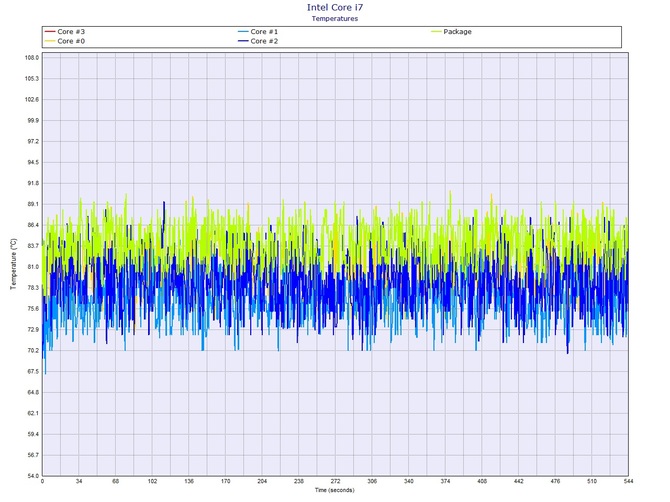Click the 62.1 y-axis value
The image size is (670, 502).
(x=33, y=414)
